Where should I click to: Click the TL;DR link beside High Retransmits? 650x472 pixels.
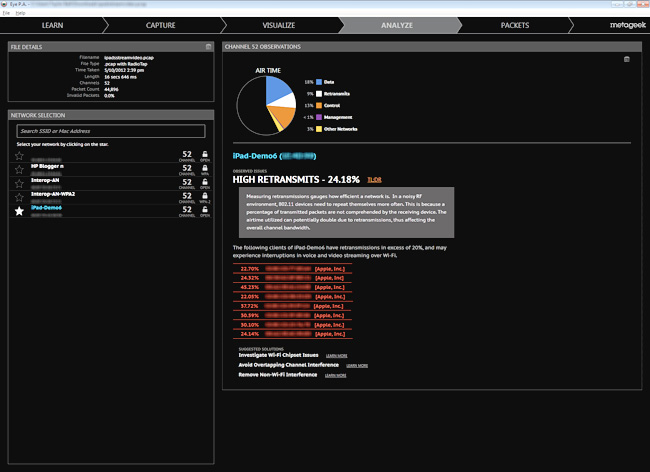(374, 180)
